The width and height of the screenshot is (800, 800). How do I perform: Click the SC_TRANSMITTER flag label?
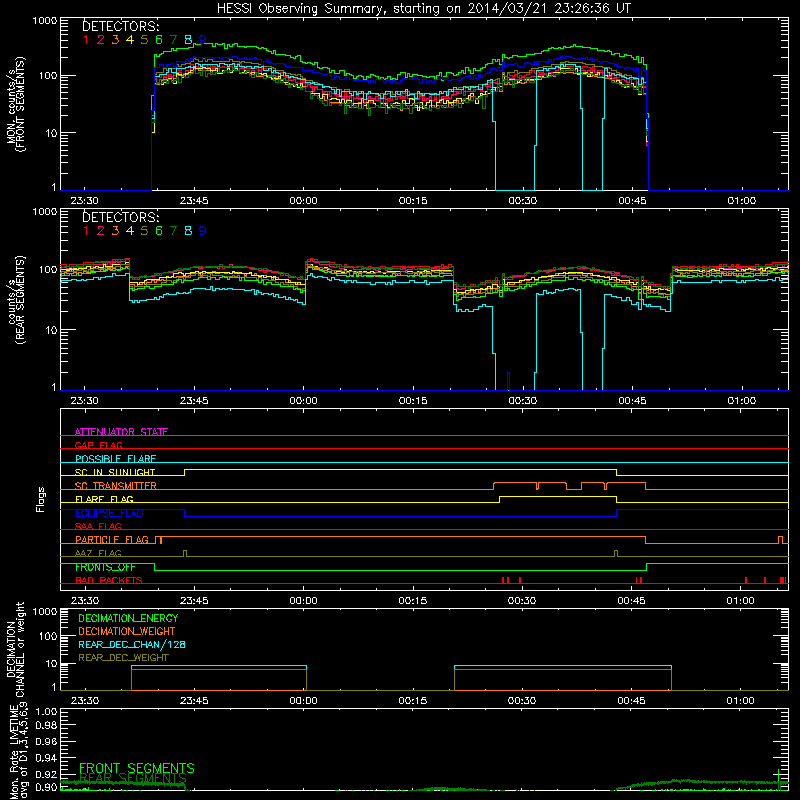click(x=116, y=486)
